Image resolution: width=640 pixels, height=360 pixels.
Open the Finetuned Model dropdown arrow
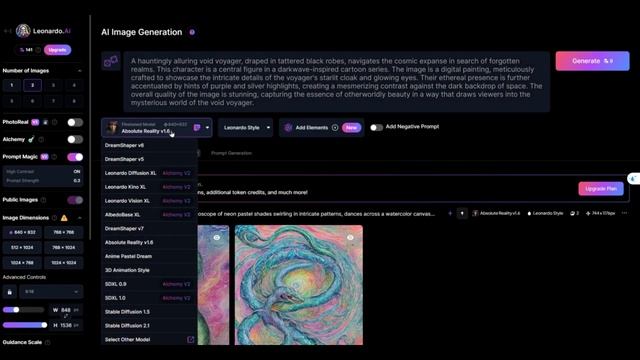[207, 128]
